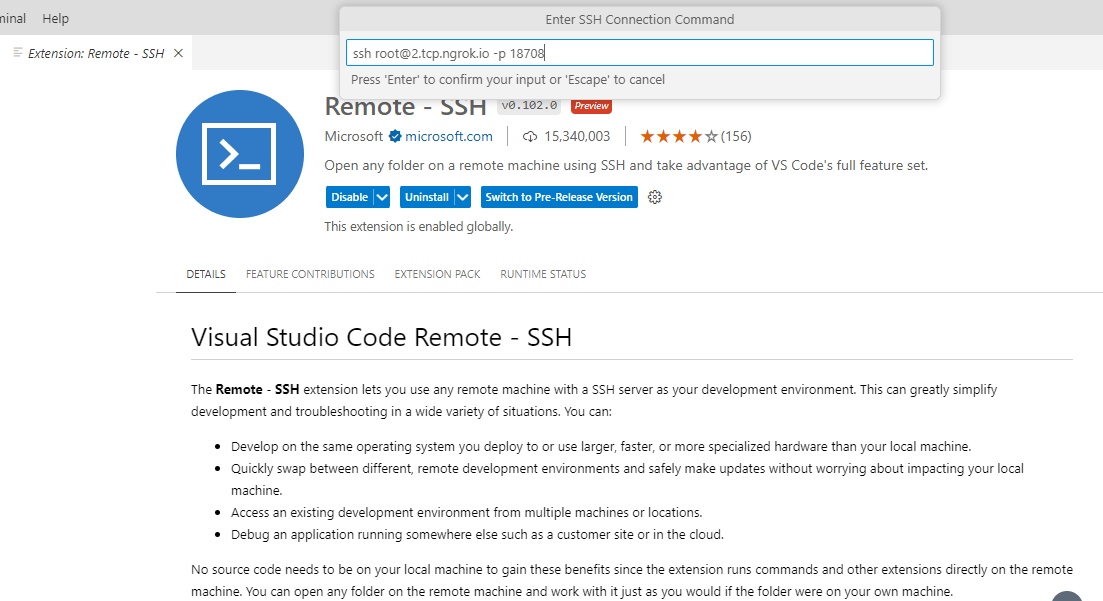Click the bullet starting 'Quickly swap between different'

click(x=627, y=479)
